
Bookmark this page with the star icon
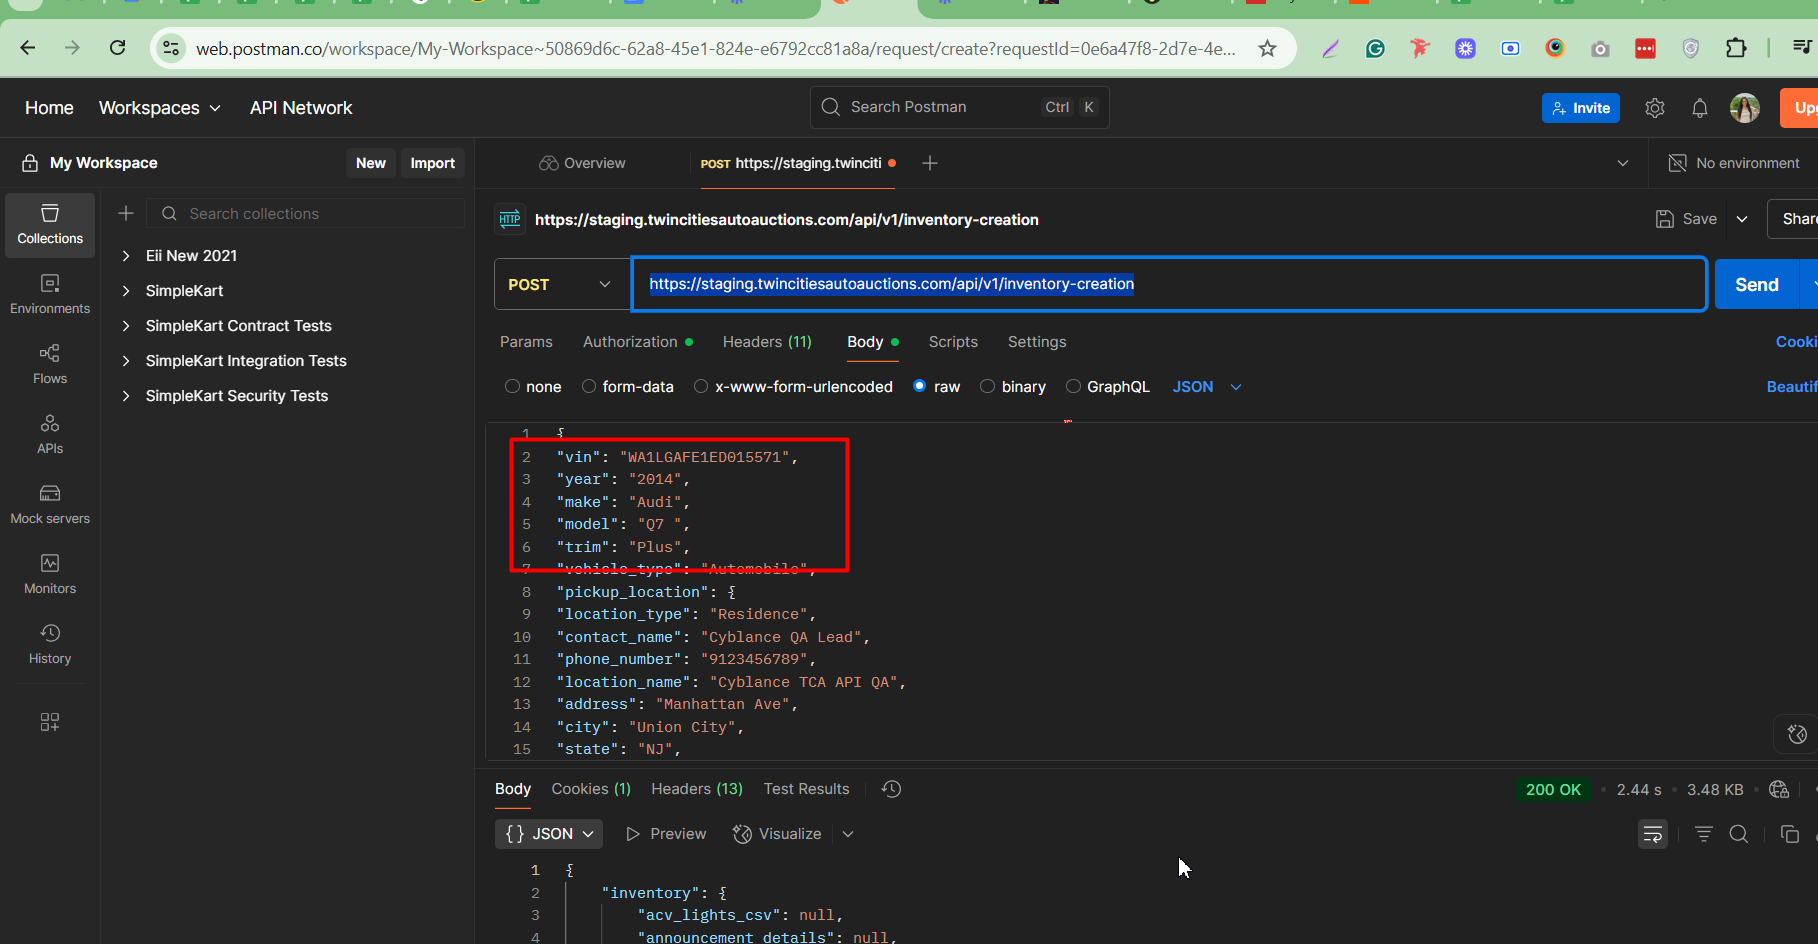[x=1267, y=48]
